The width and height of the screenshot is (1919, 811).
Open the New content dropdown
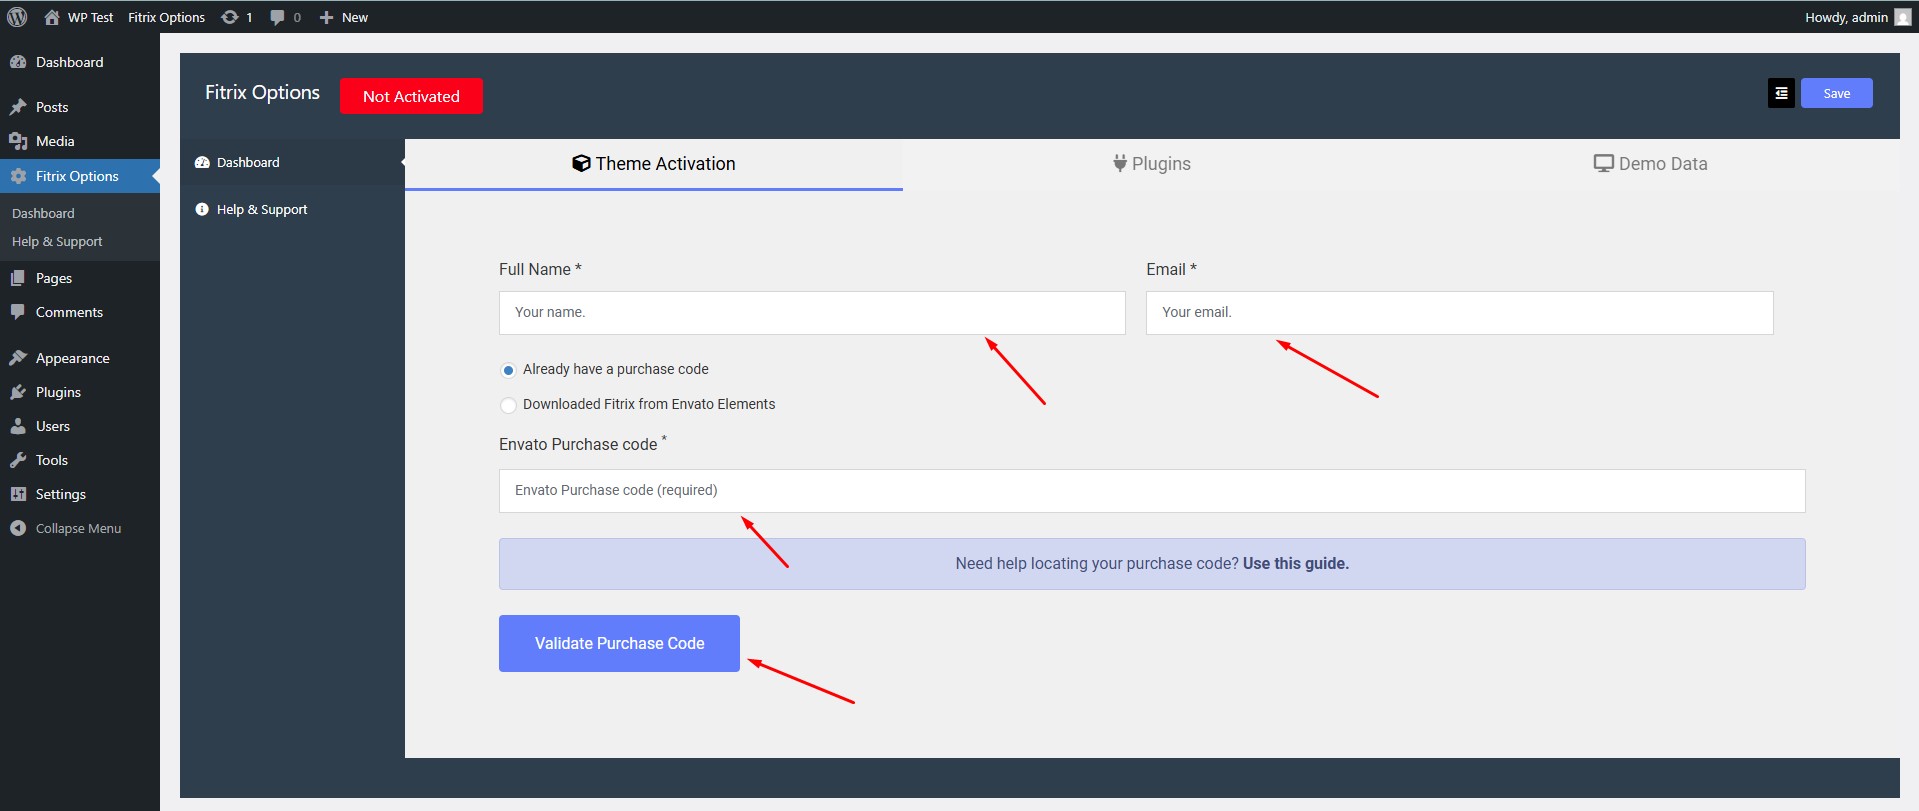(x=343, y=17)
